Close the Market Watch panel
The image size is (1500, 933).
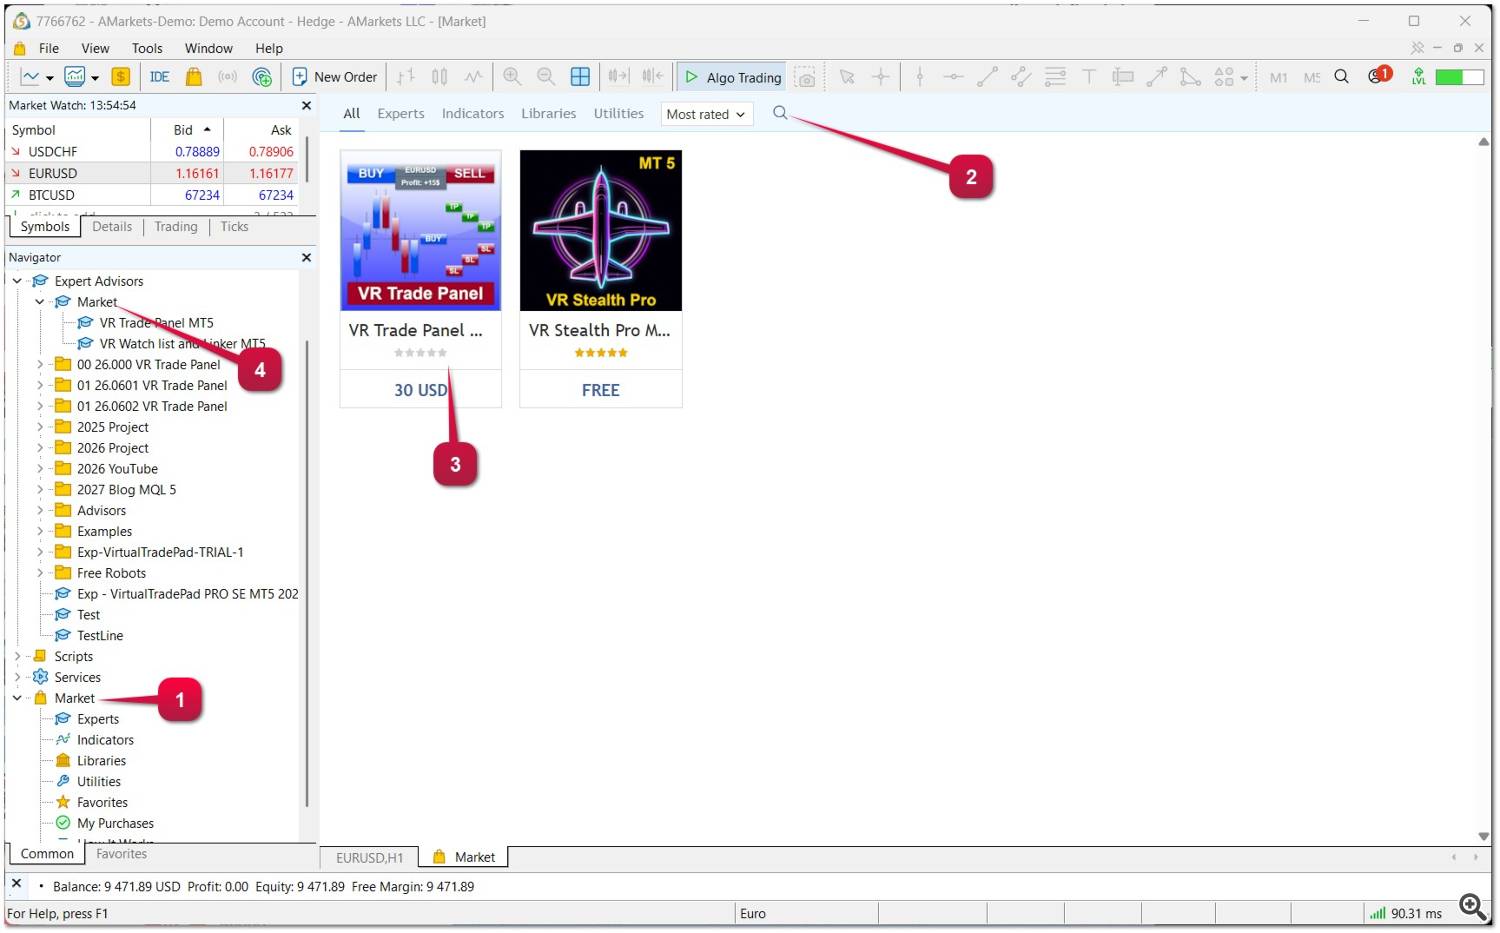click(306, 105)
